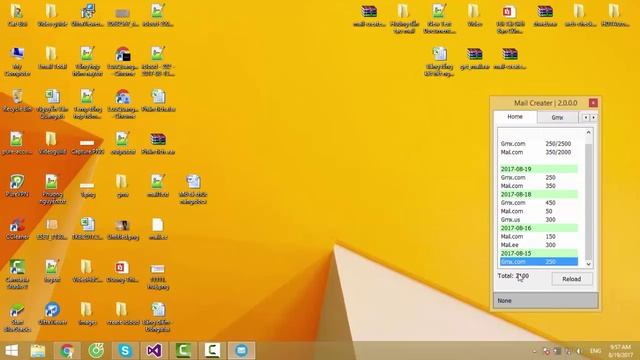Open Skype from the taskbar
Screen dimensions: 640x360
tap(125, 351)
